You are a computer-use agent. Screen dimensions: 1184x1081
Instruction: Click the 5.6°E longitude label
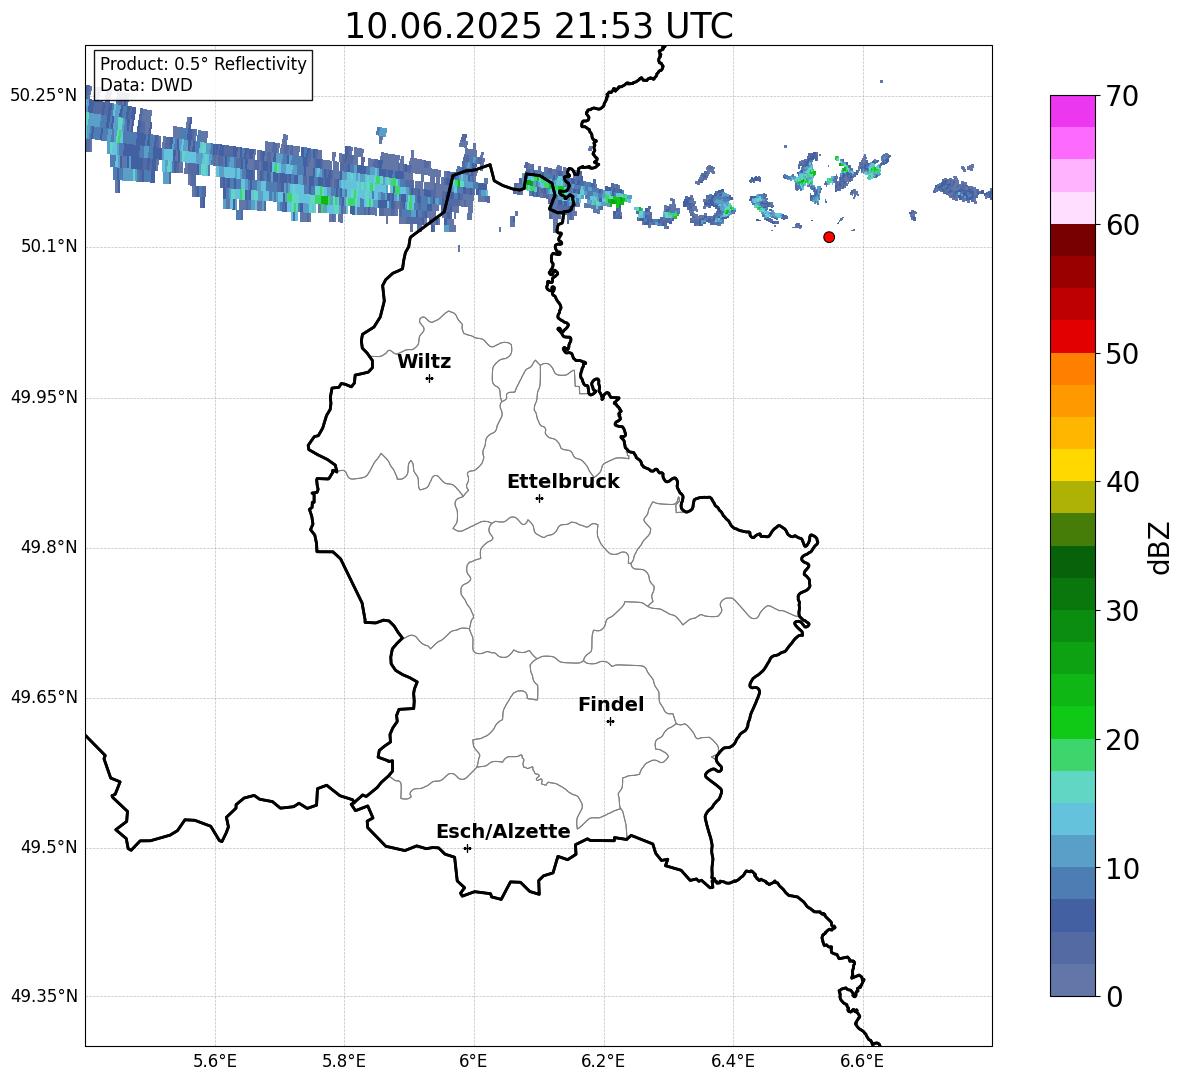pos(214,1061)
